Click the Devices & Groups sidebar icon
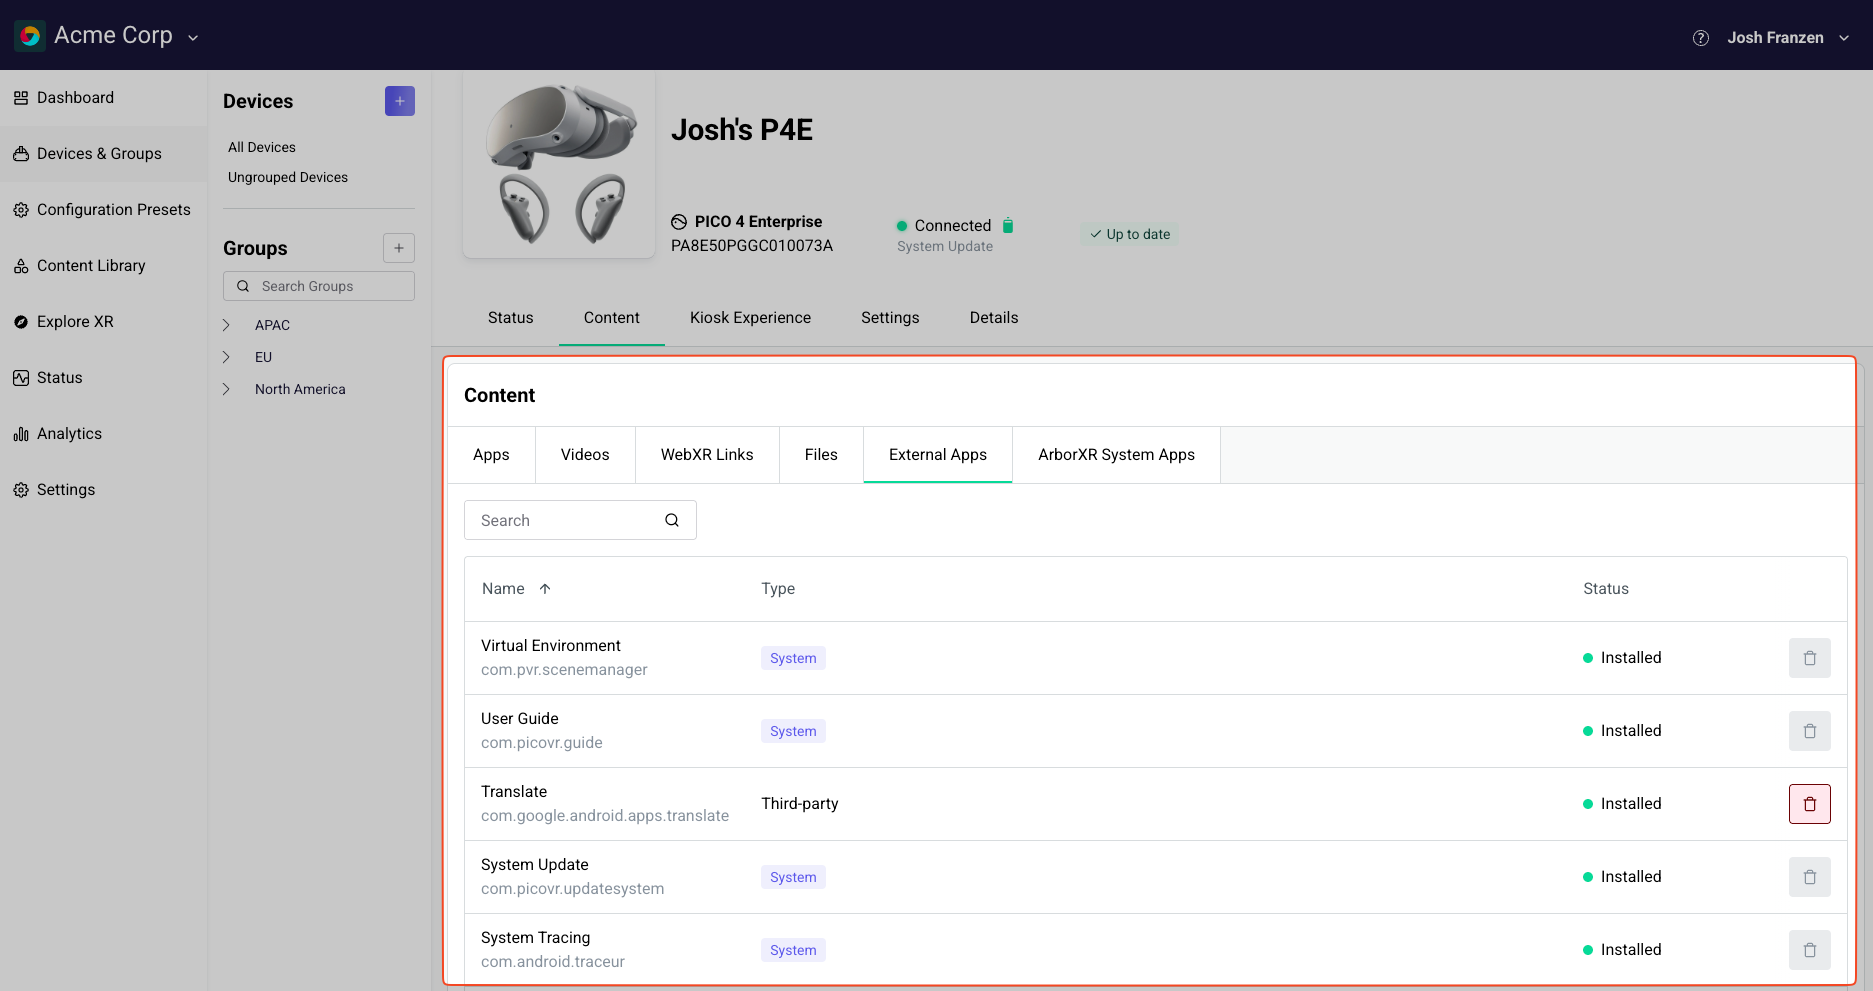 (x=21, y=154)
